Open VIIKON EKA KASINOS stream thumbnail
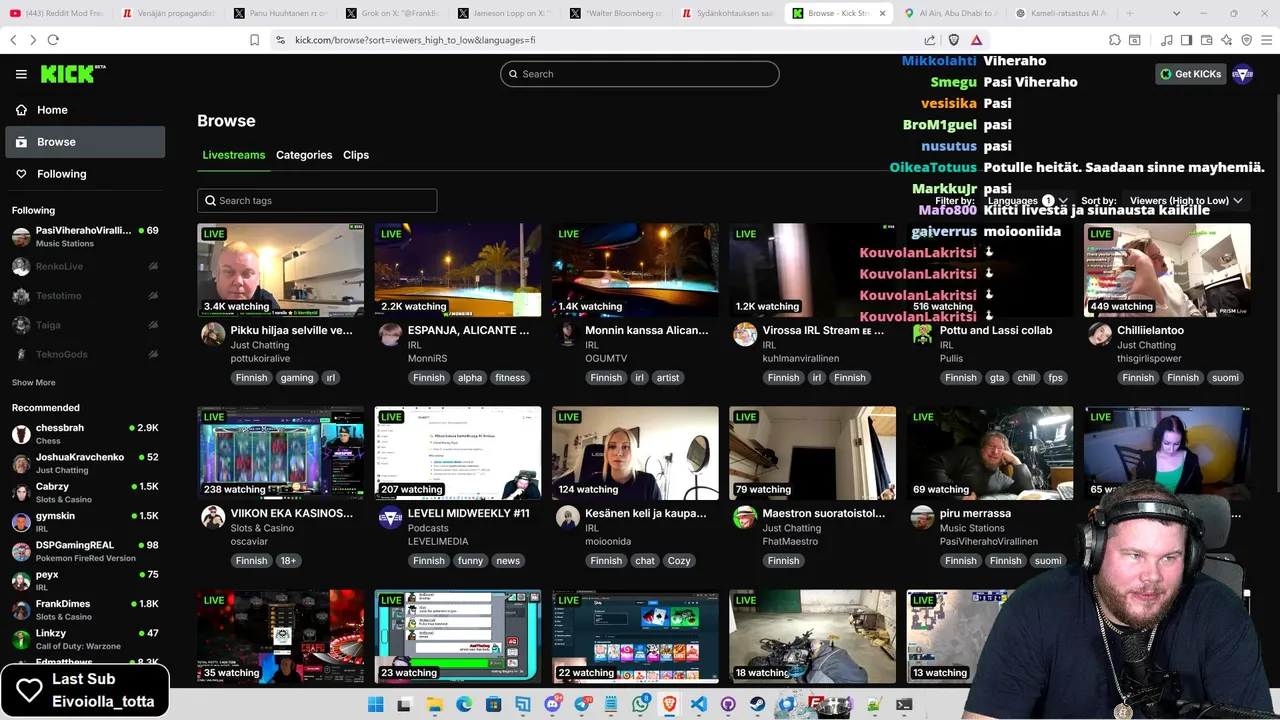1280x720 pixels. click(x=281, y=453)
